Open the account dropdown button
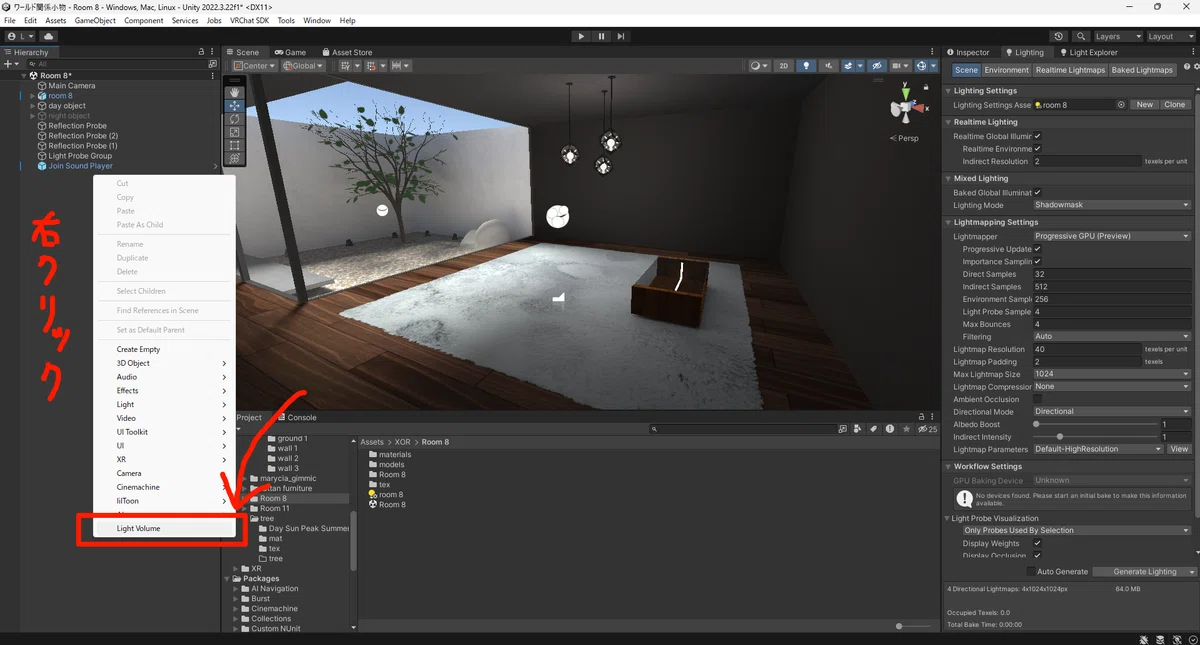The image size is (1200, 645). (20, 36)
